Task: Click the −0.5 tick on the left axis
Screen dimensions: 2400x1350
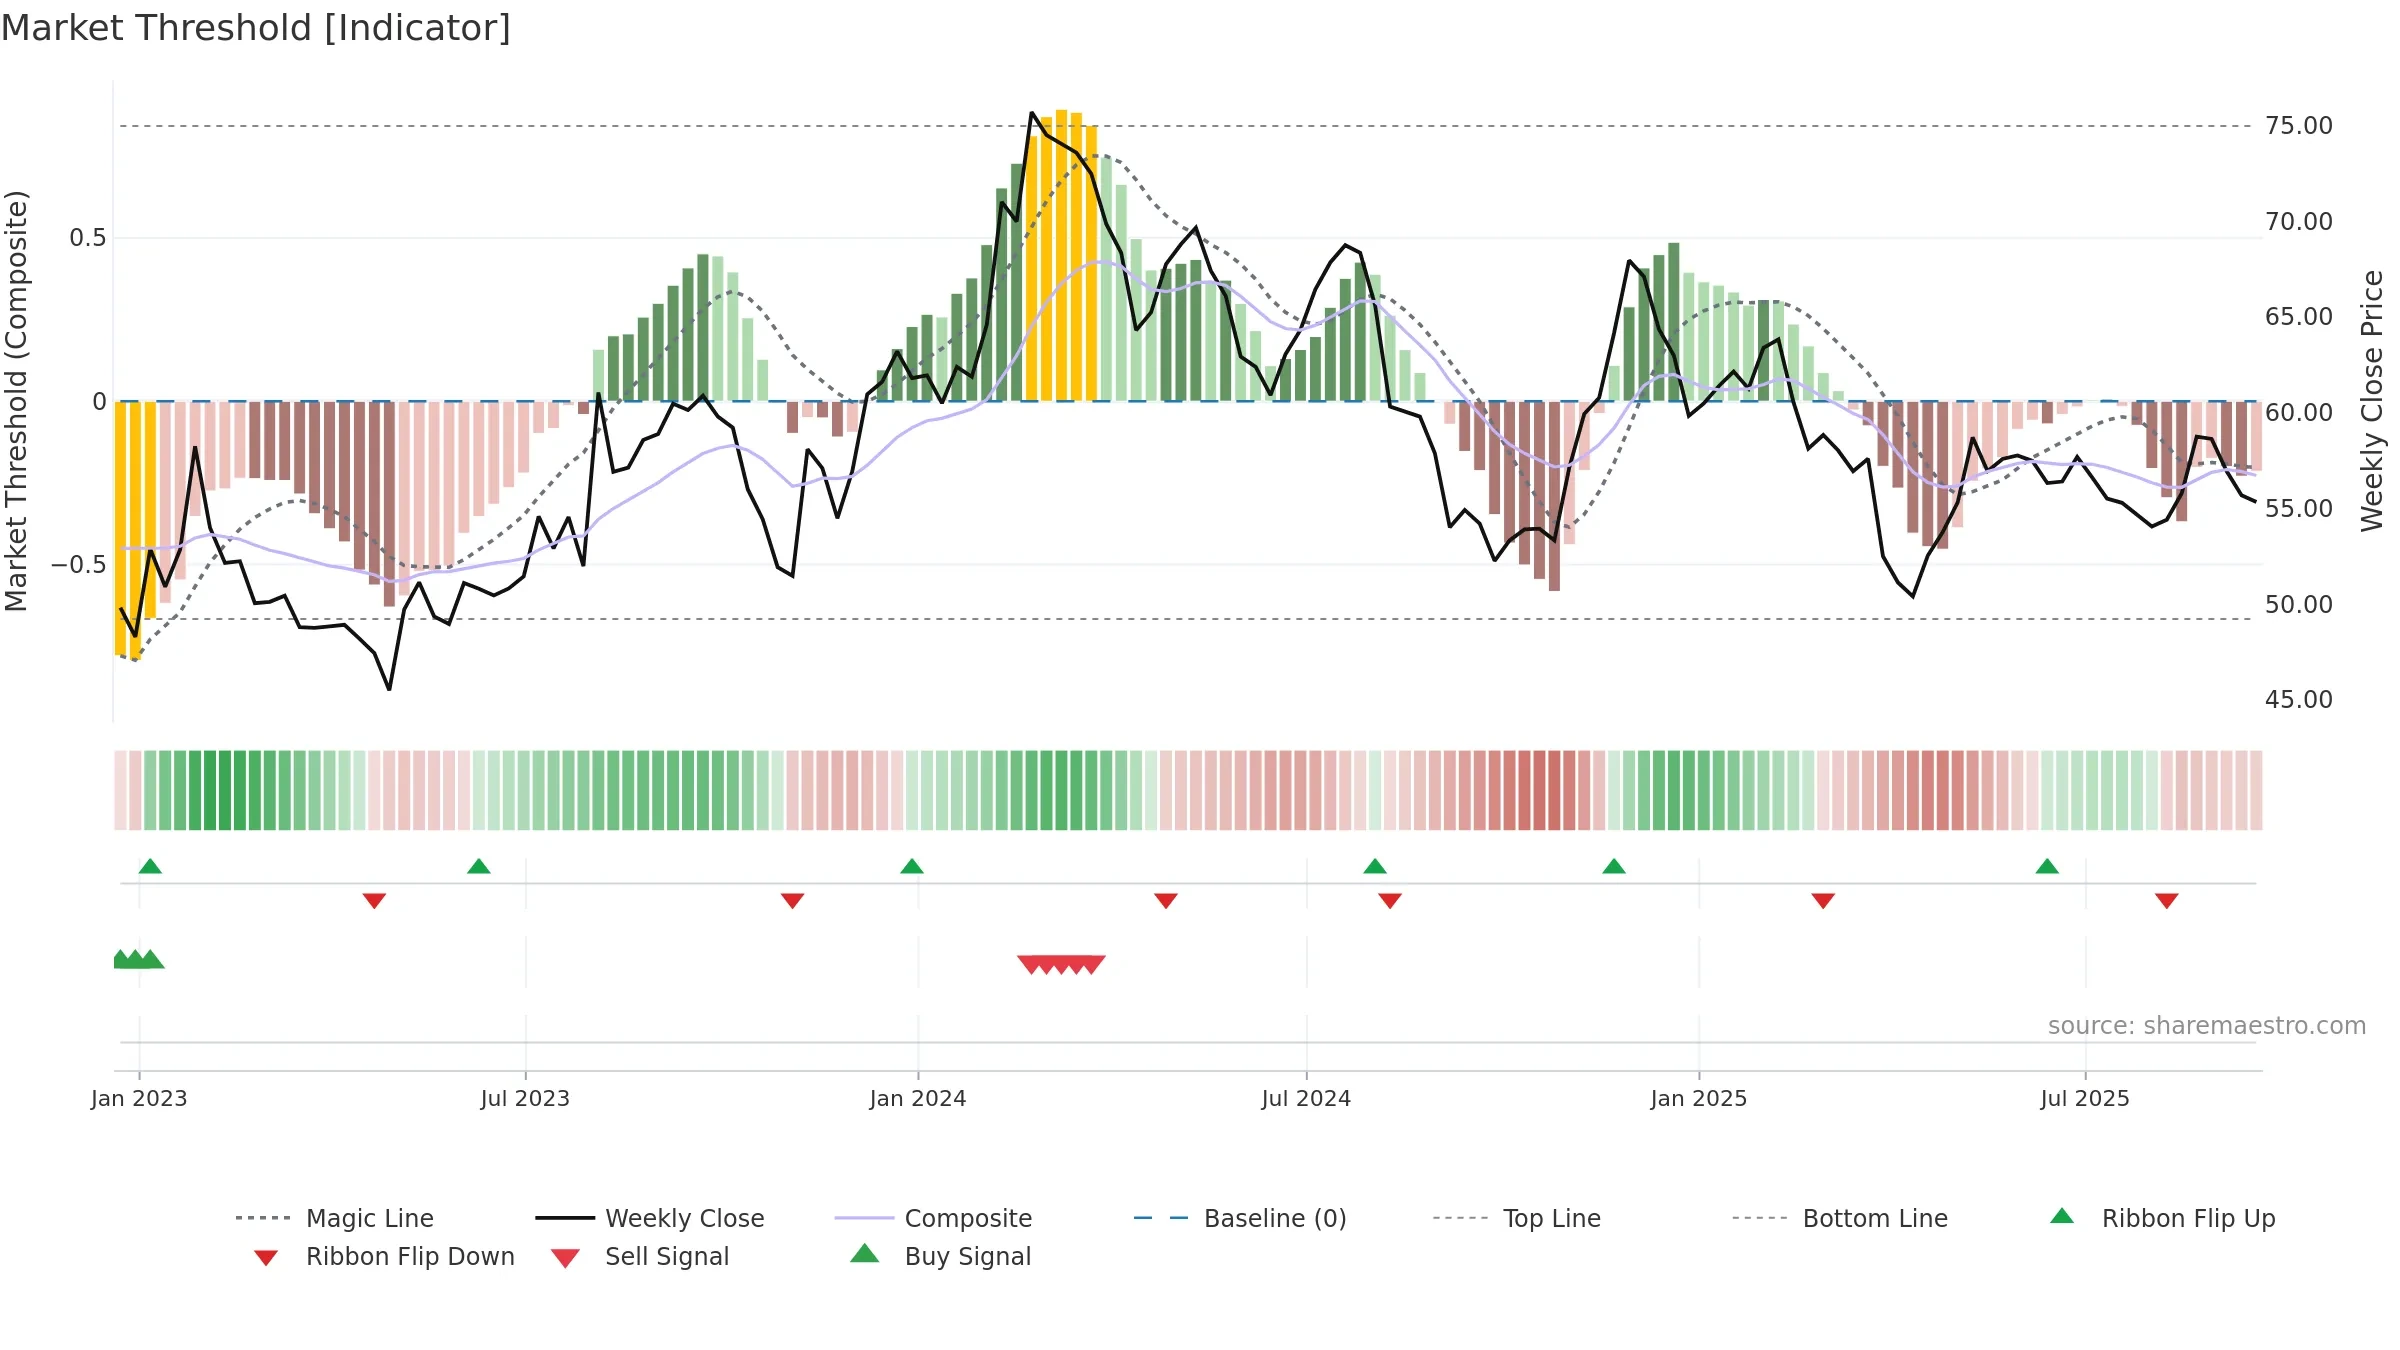Action: [x=79, y=565]
